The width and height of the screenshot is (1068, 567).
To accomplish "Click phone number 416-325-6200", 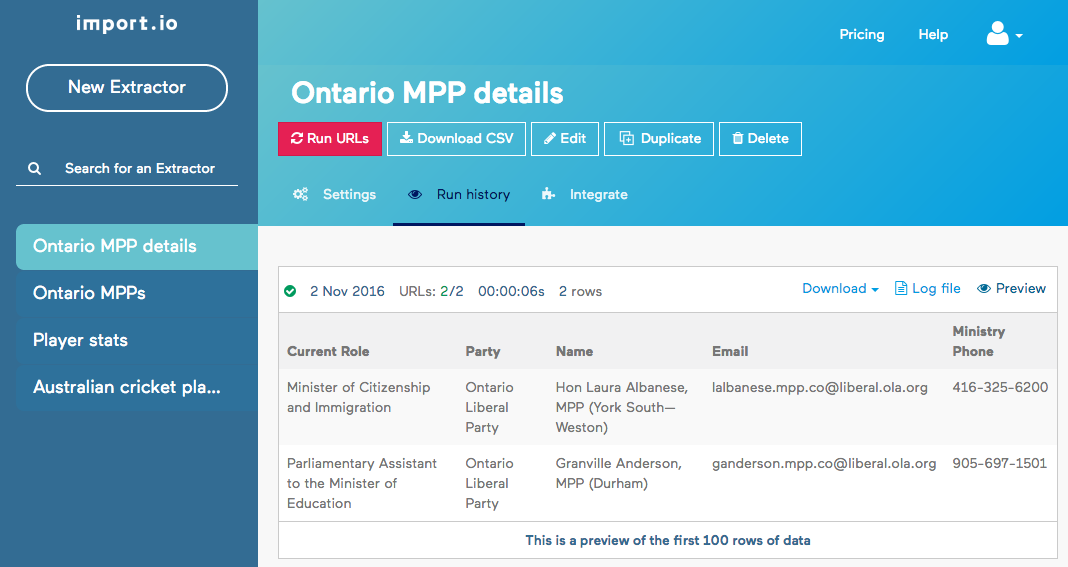I will 1000,387.
